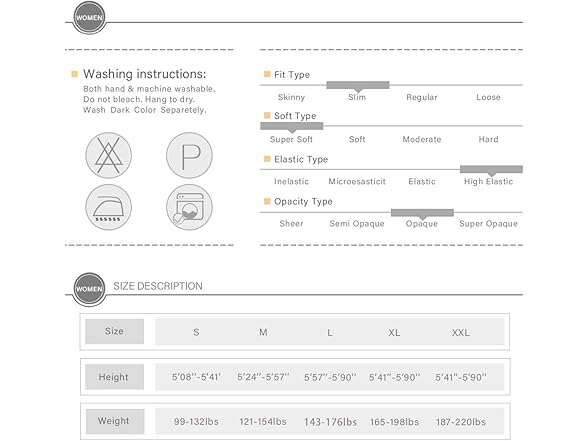The image size is (588, 441).
Task: Click the orange square beside Washing instructions
Action: 75,74
